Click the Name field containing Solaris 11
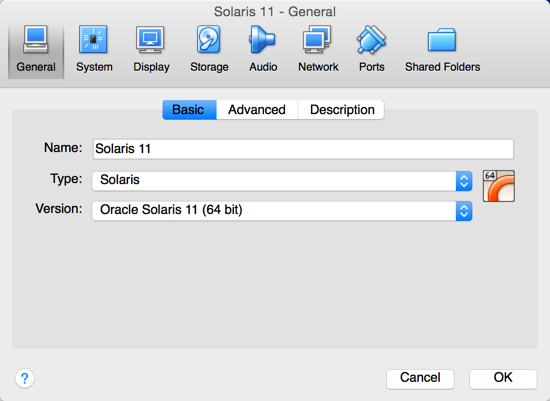550x401 pixels. [303, 149]
